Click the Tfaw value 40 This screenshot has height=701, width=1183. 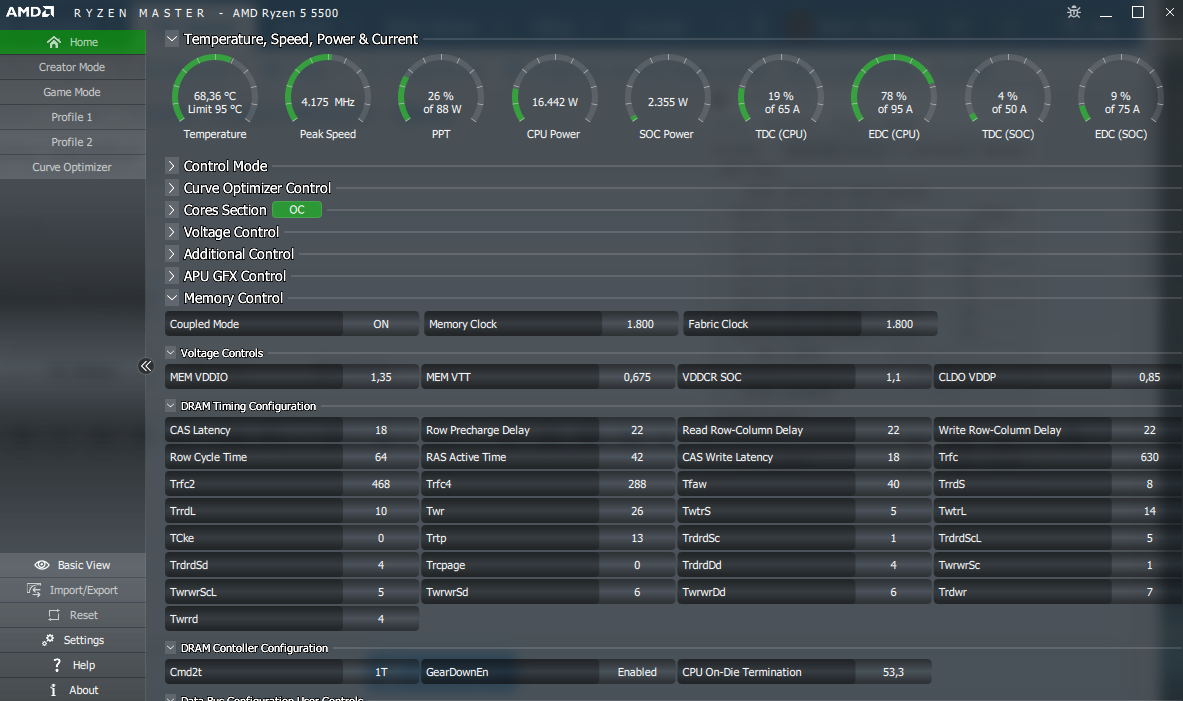click(893, 484)
